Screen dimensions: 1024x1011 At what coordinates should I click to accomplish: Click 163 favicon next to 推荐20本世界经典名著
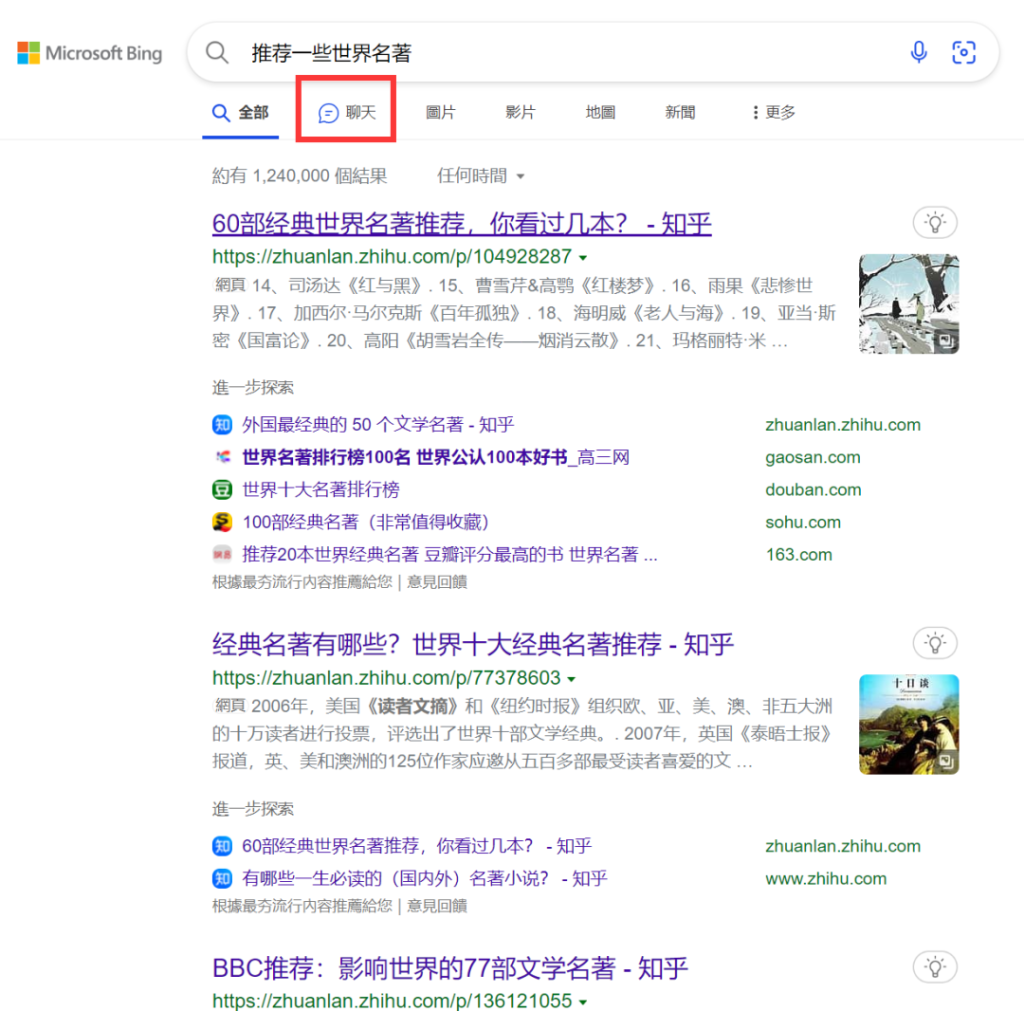[x=222, y=554]
